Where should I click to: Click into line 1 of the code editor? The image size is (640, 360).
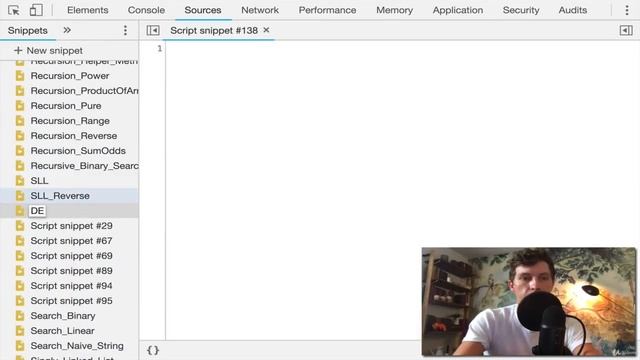click(x=402, y=49)
